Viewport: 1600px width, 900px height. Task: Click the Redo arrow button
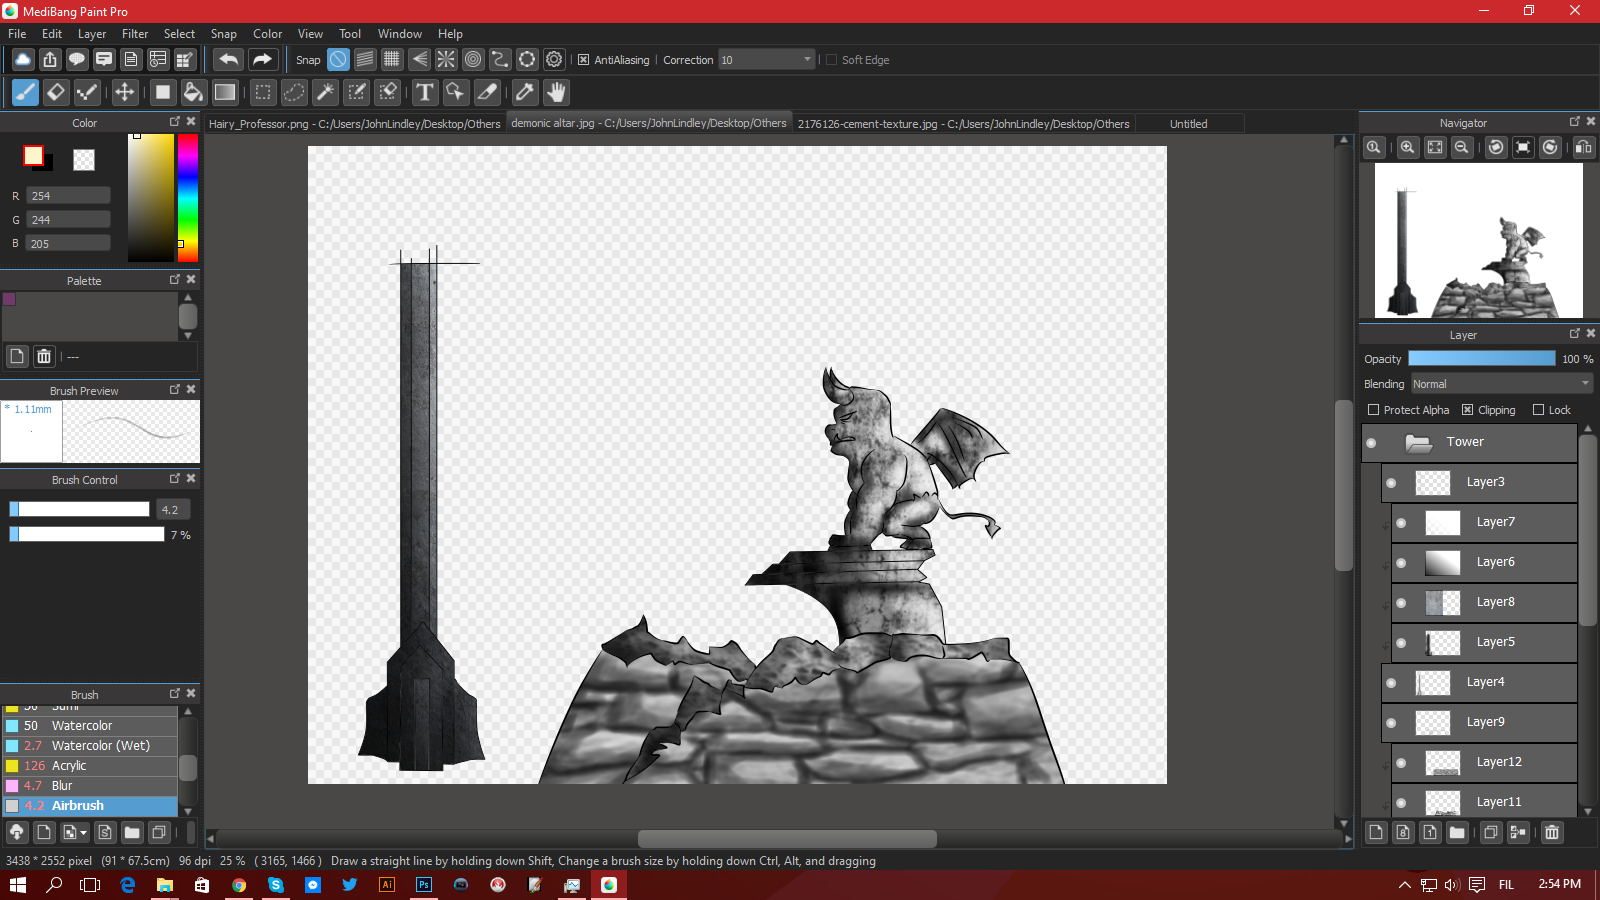coord(262,60)
